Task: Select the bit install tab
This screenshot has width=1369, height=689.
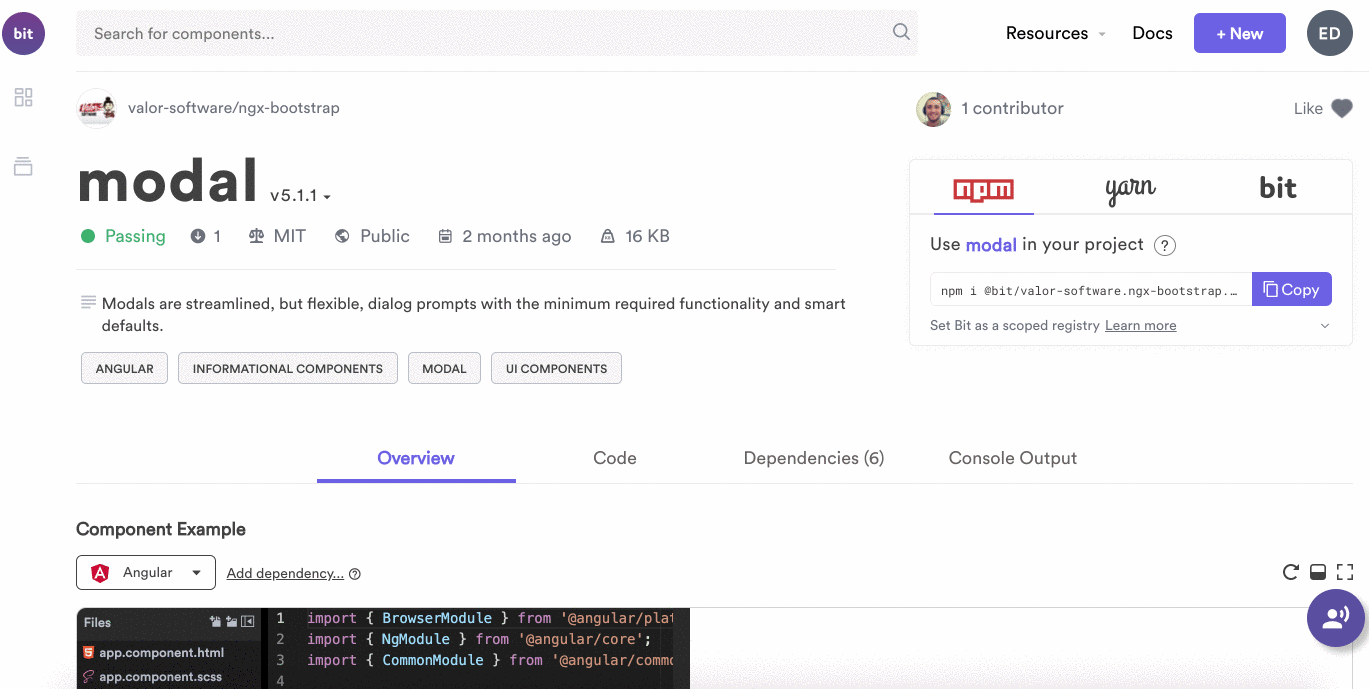Action: 1277,189
